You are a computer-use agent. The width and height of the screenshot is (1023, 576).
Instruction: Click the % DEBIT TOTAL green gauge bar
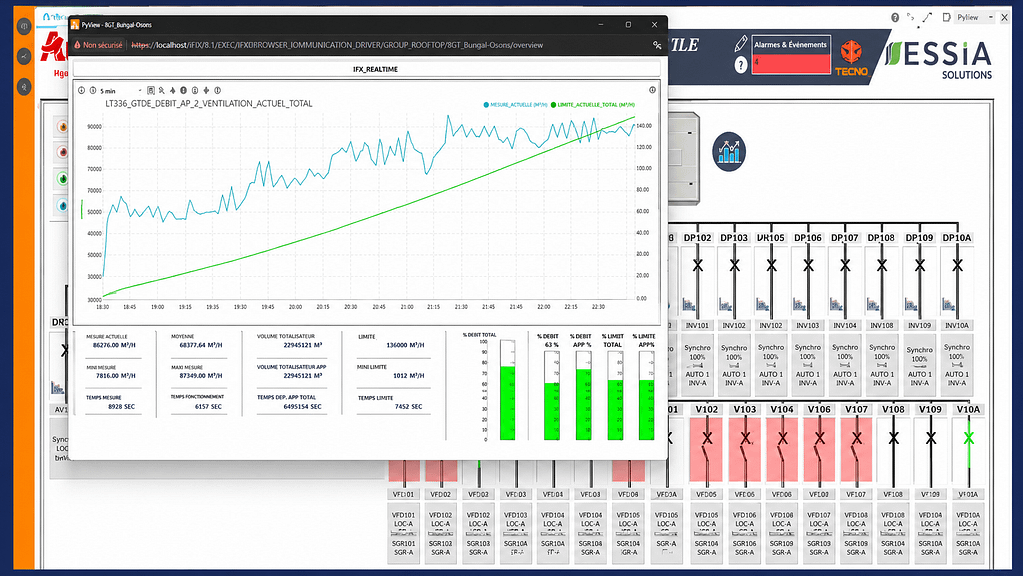[x=508, y=402]
